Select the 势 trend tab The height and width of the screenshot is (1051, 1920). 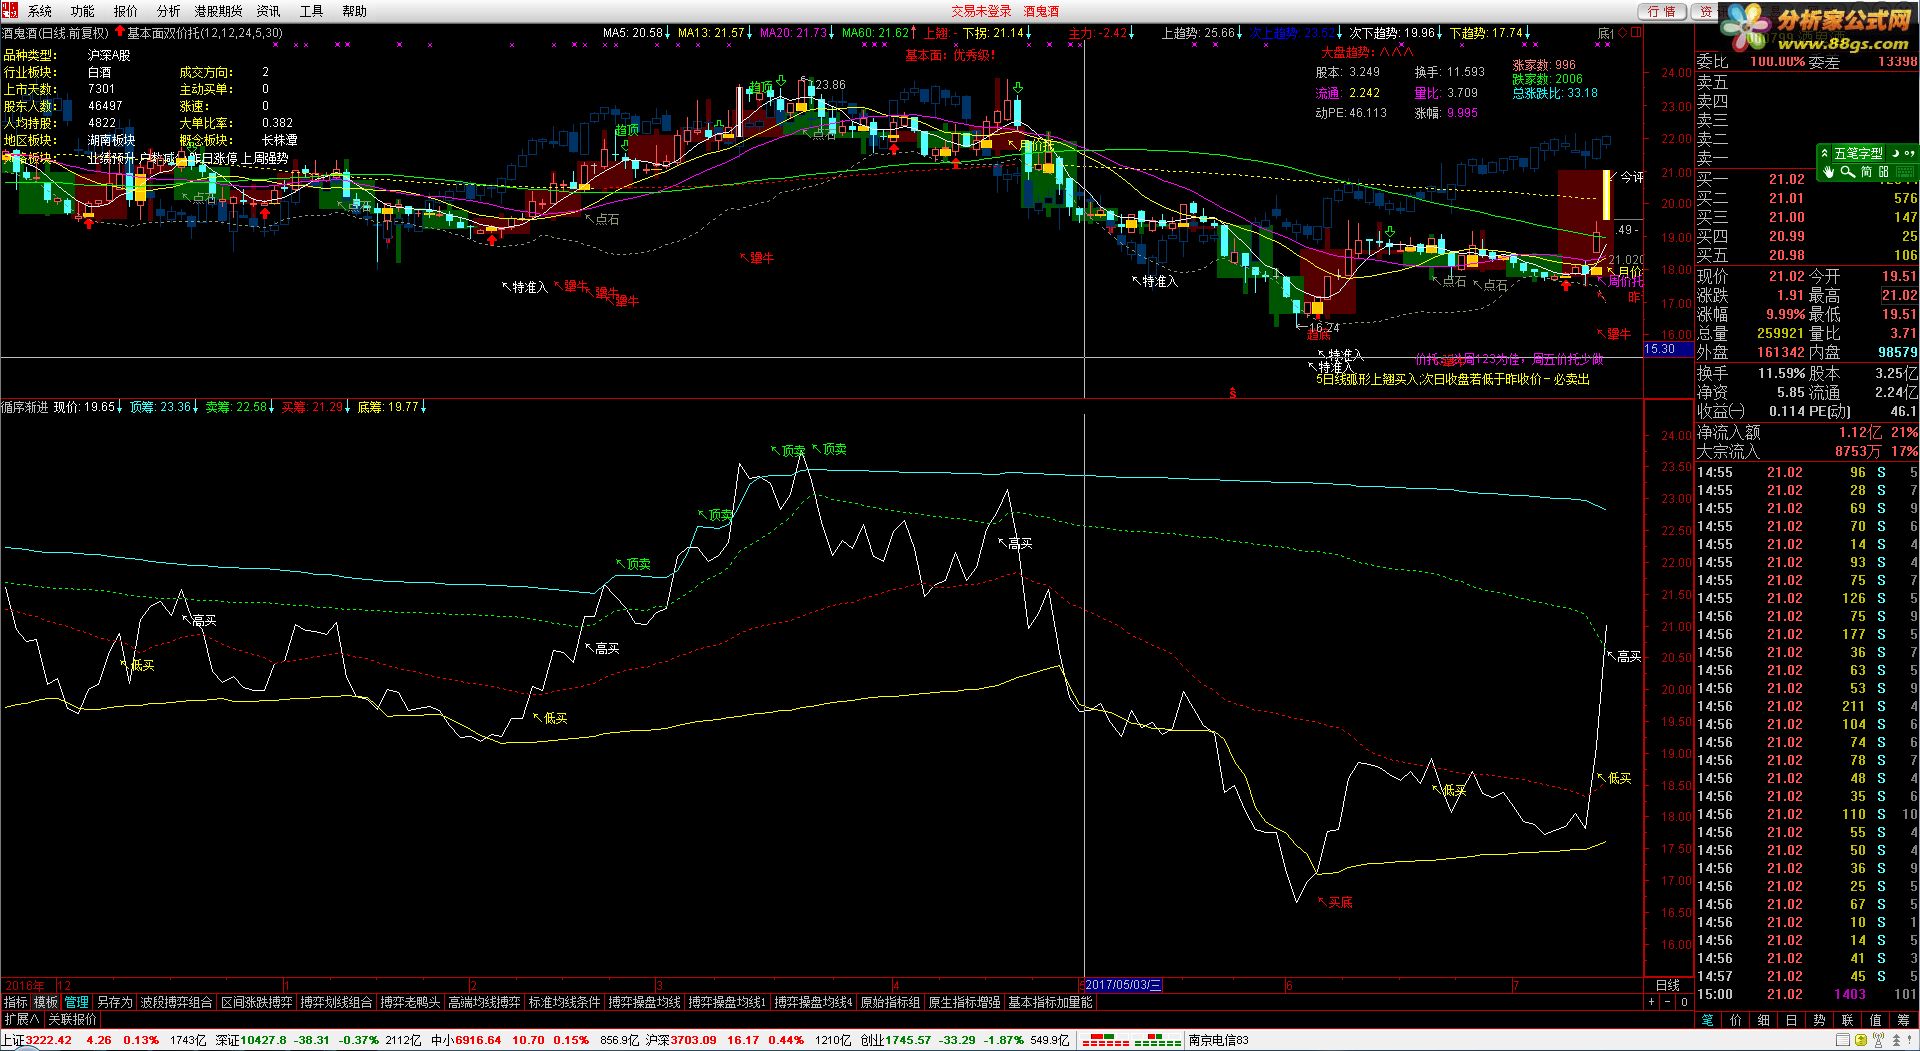point(1819,1020)
